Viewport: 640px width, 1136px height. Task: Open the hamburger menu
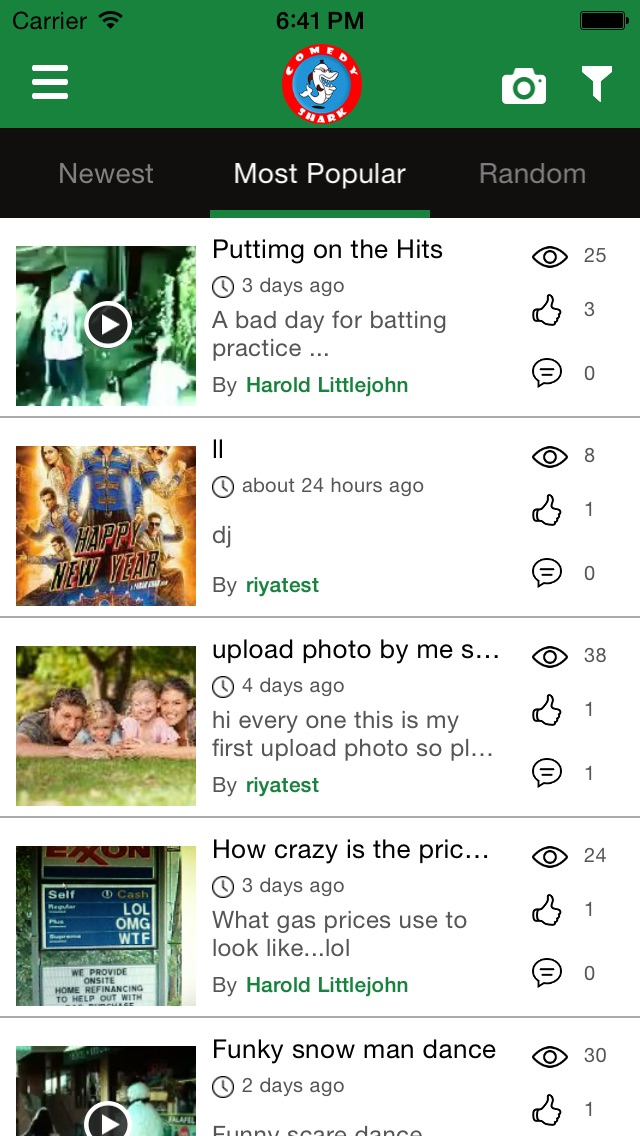(50, 82)
